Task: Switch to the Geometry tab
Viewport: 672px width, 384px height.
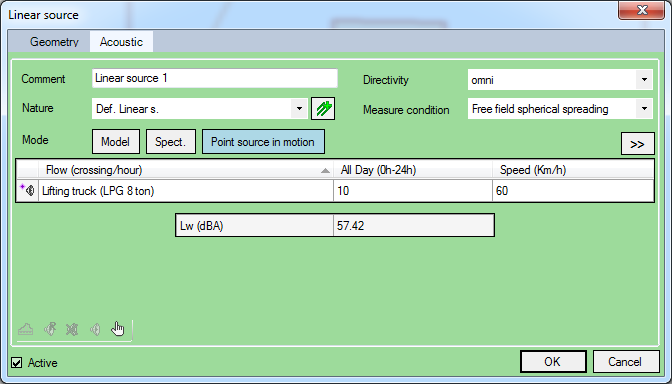Action: point(54,42)
